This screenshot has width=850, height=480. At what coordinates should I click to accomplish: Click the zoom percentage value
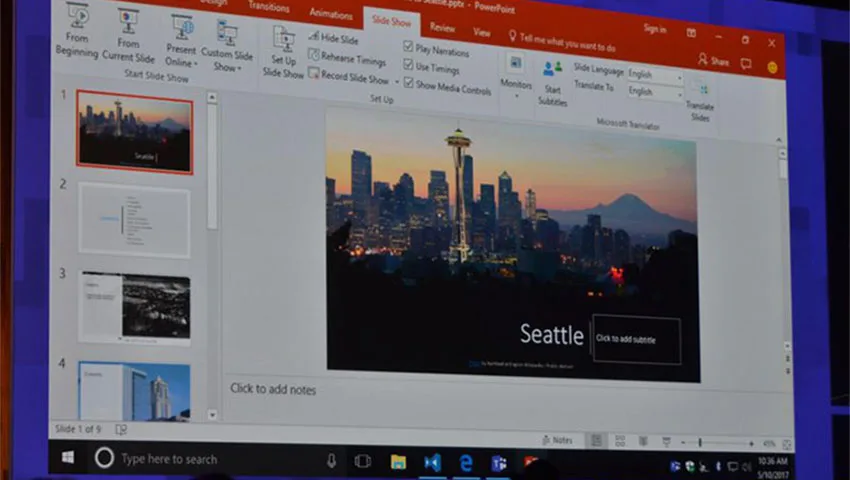769,444
